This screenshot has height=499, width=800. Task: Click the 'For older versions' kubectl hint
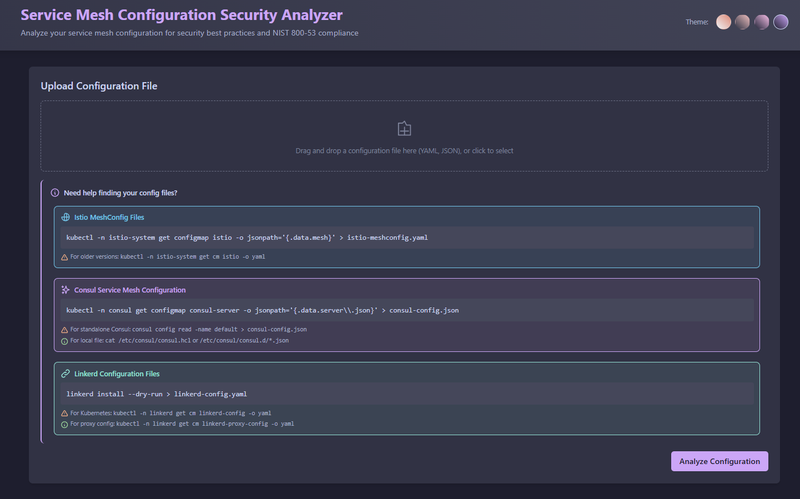(167, 257)
